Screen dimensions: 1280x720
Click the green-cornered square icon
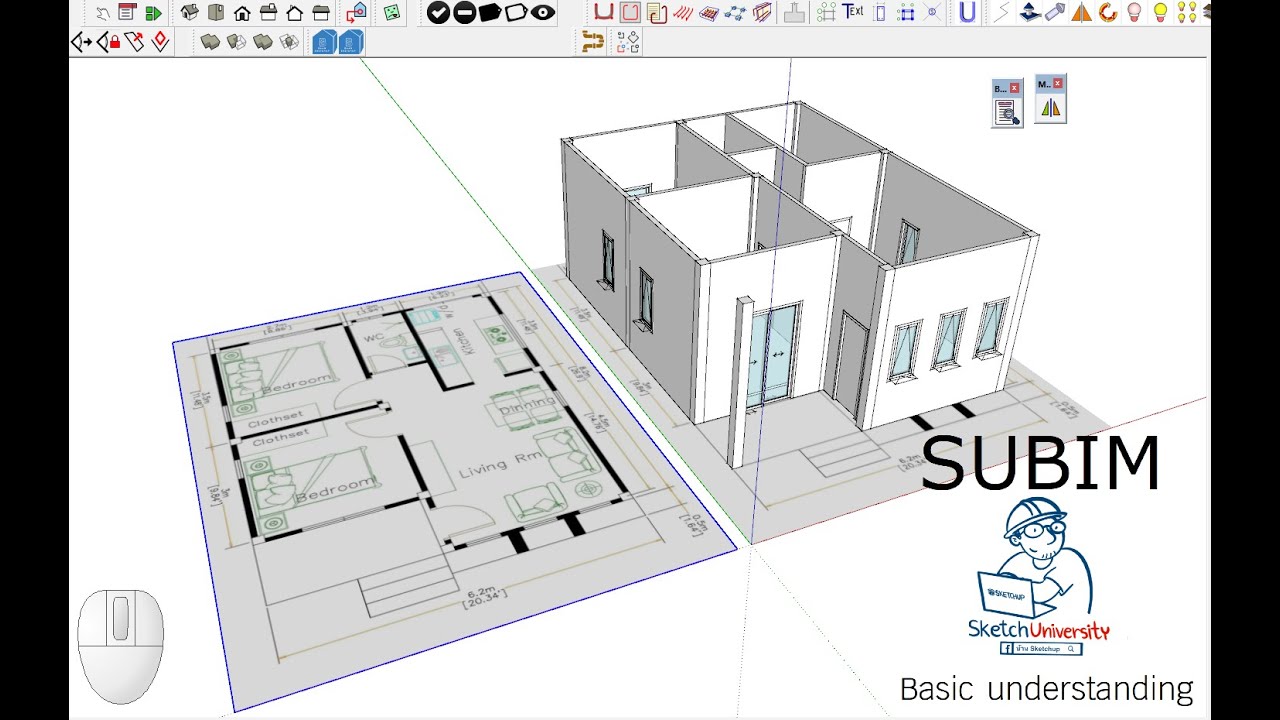click(826, 13)
